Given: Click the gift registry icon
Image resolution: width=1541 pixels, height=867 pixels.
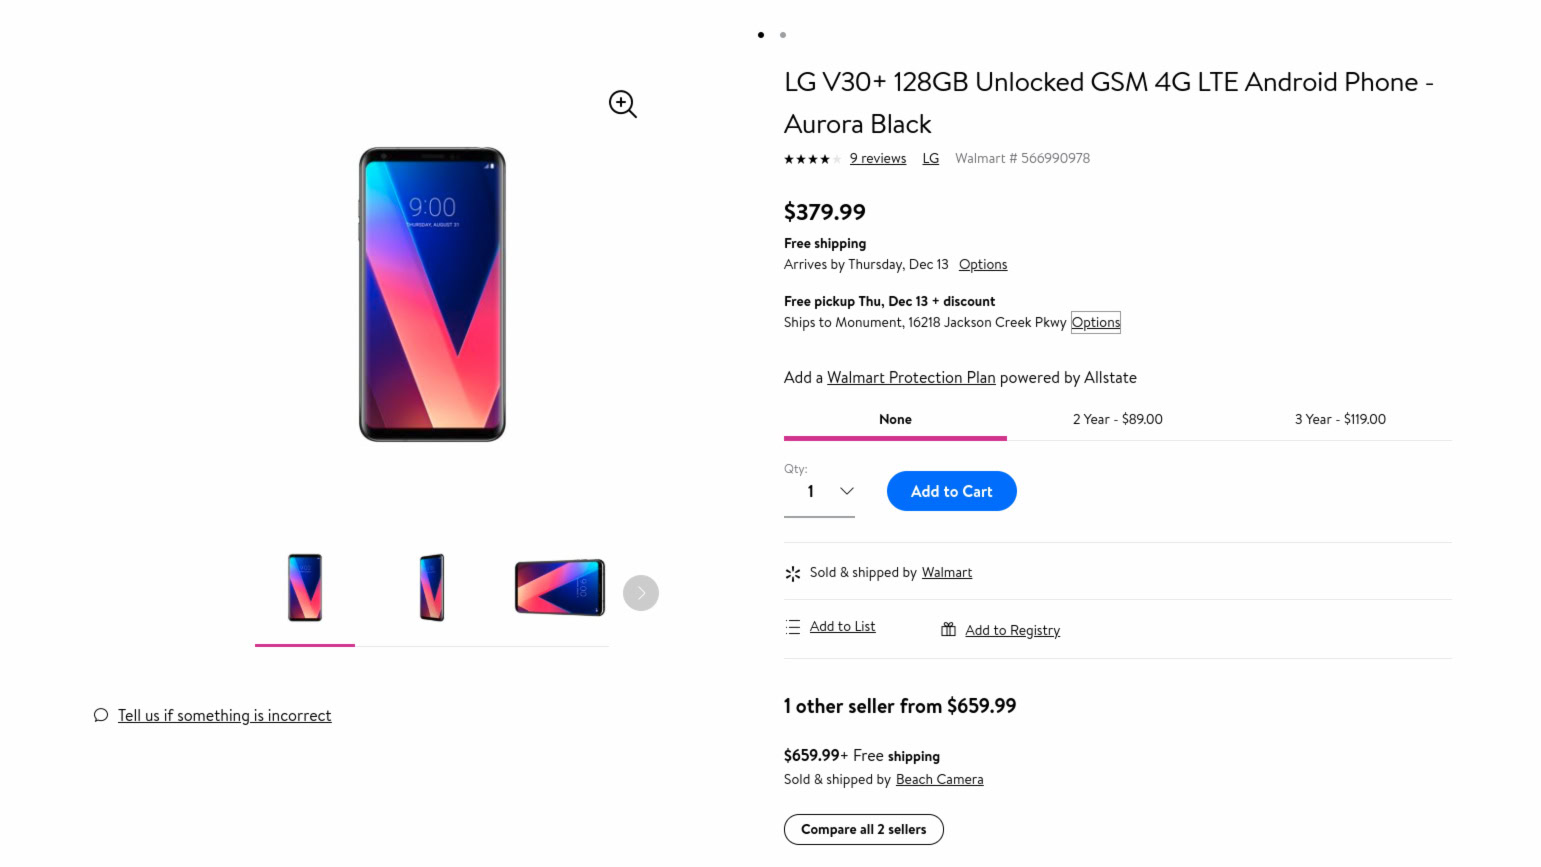Looking at the screenshot, I should click(x=948, y=629).
